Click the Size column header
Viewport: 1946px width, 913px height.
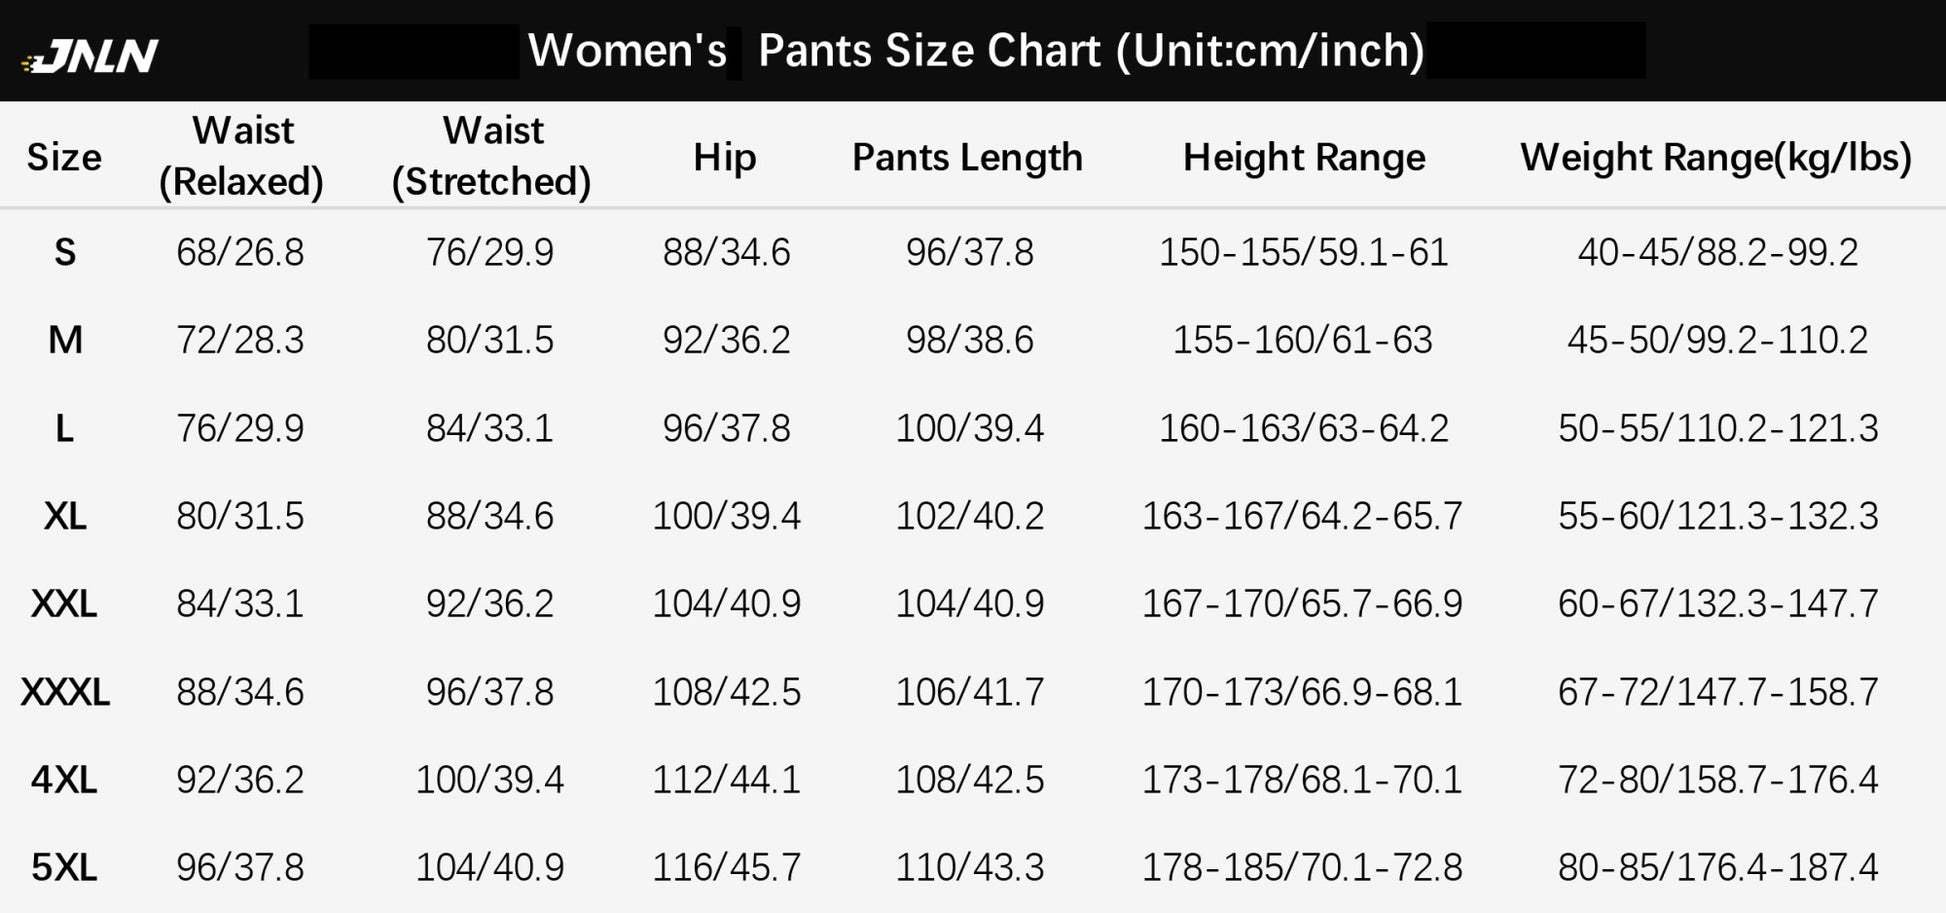coord(64,157)
